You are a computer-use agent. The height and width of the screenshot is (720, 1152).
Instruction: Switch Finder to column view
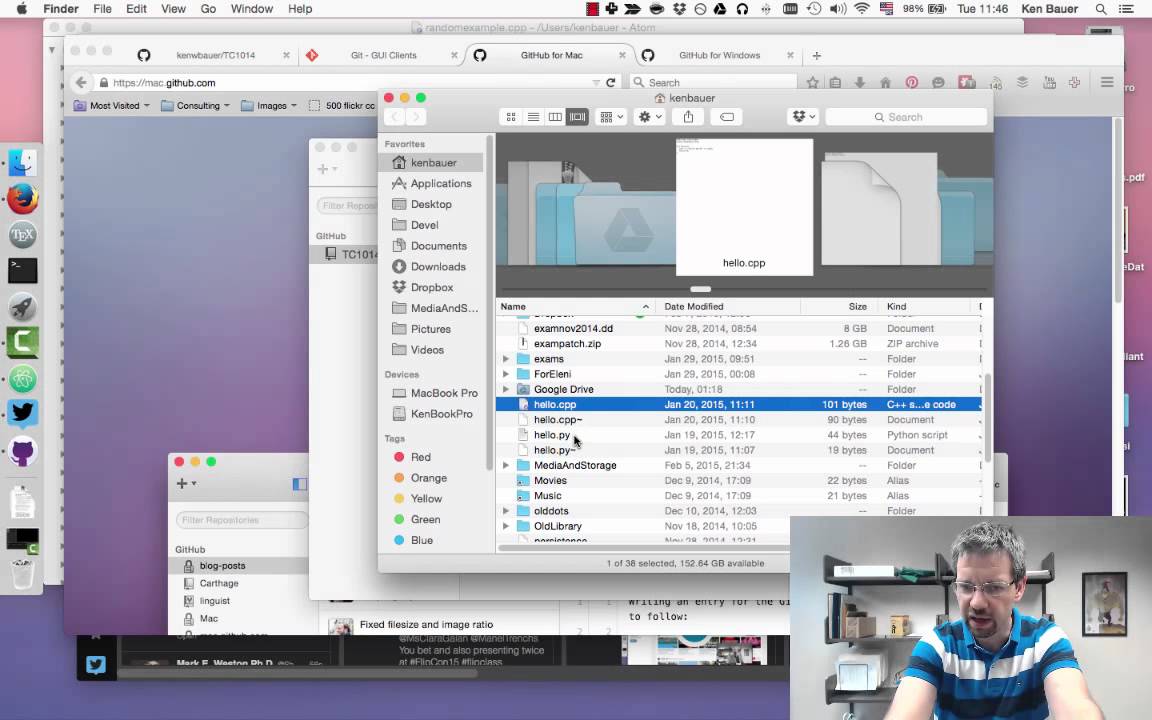click(x=555, y=117)
